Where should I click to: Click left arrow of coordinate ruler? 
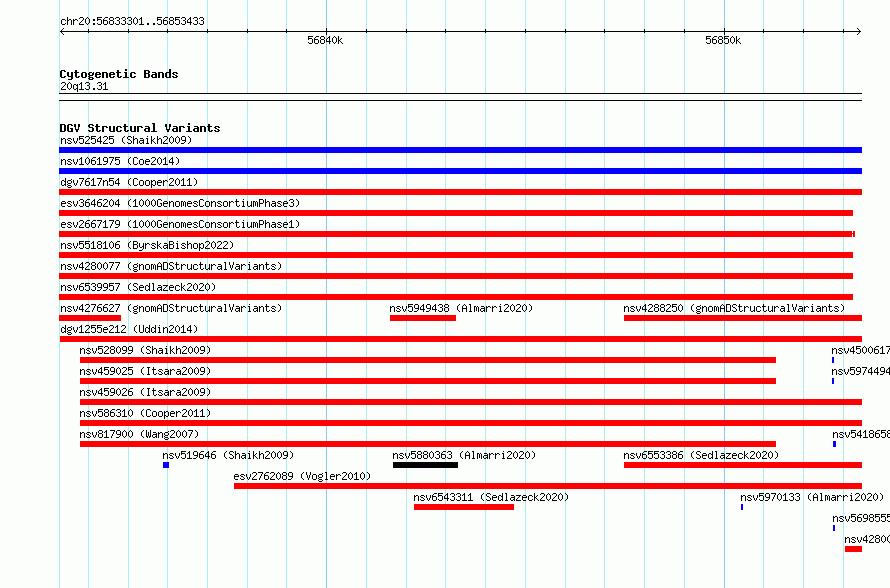62,32
